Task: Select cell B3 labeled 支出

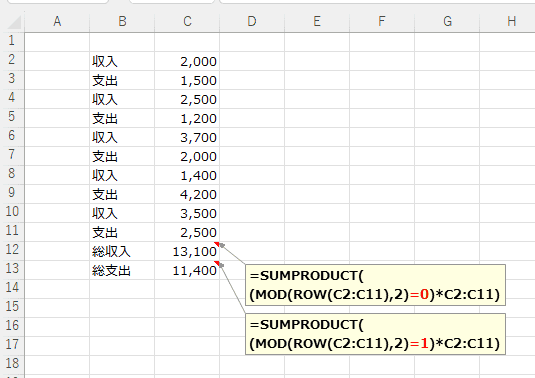Action: [x=122, y=81]
